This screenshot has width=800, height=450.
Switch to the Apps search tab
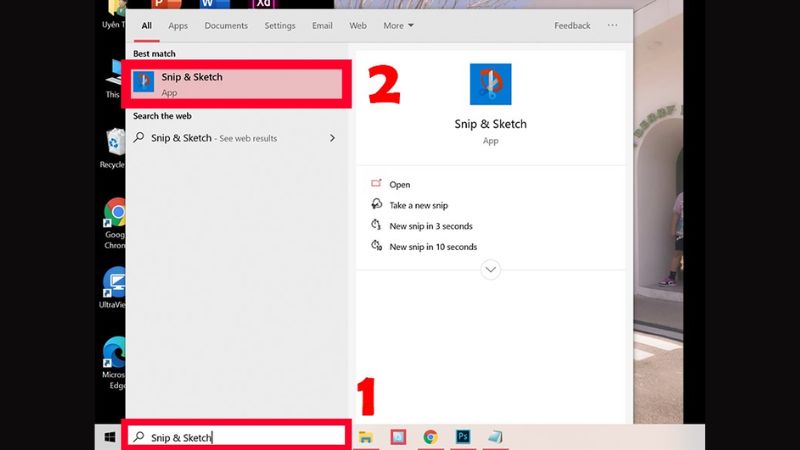click(x=178, y=26)
